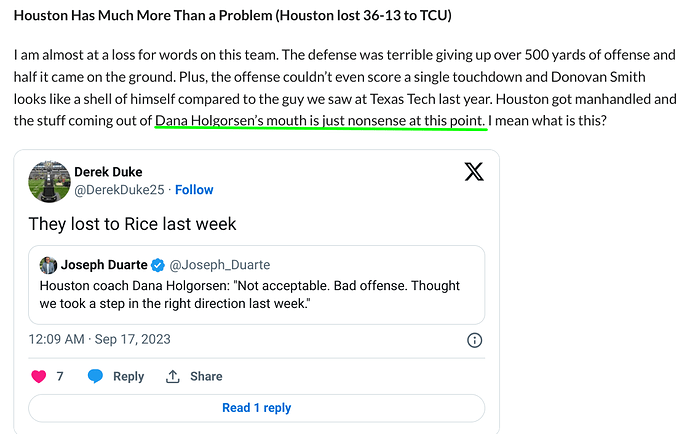Viewport: 690px width, 434px height.
Task: Click the Derek Duke display name
Action: click(108, 172)
